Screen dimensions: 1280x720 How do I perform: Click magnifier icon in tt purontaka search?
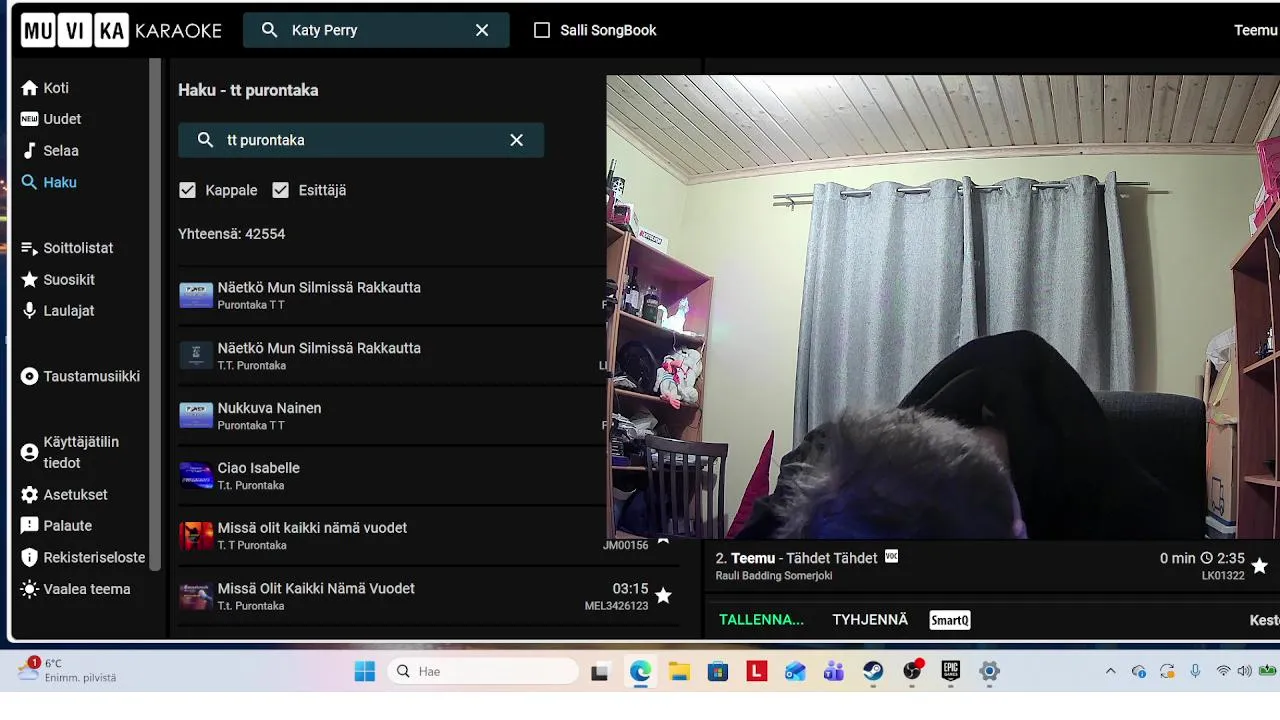coord(205,140)
